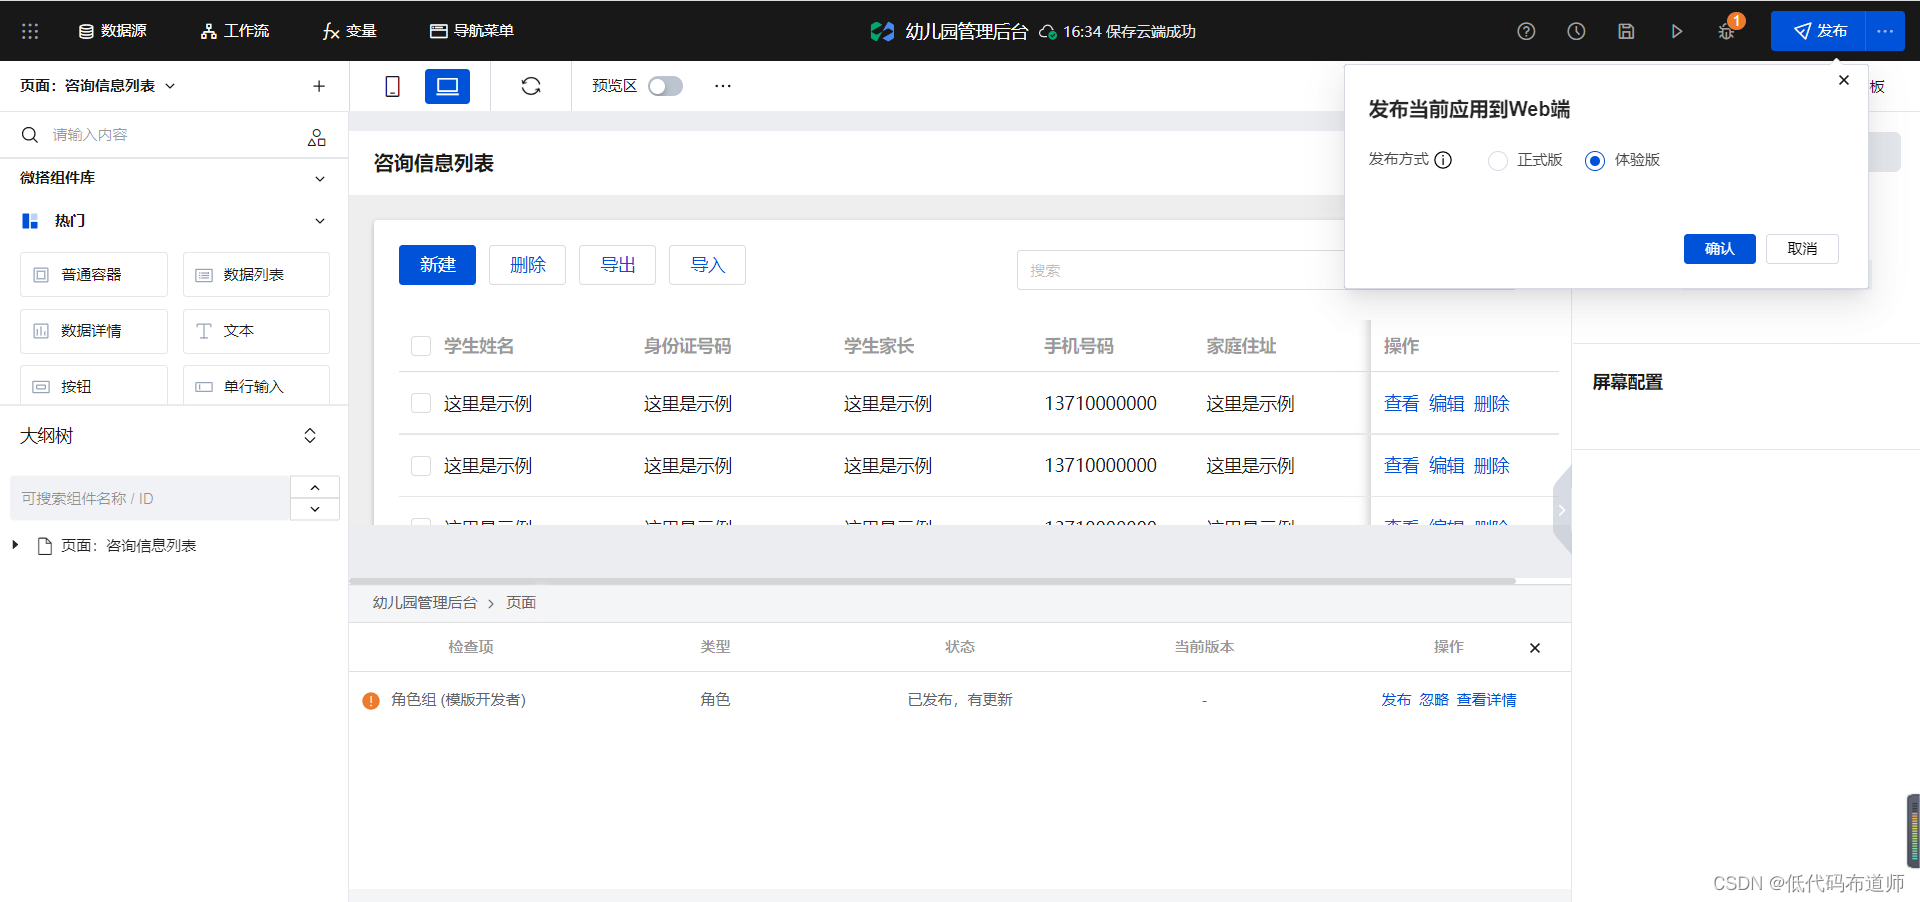Select the 普通容器 component
The image size is (1920, 902).
[x=94, y=275]
